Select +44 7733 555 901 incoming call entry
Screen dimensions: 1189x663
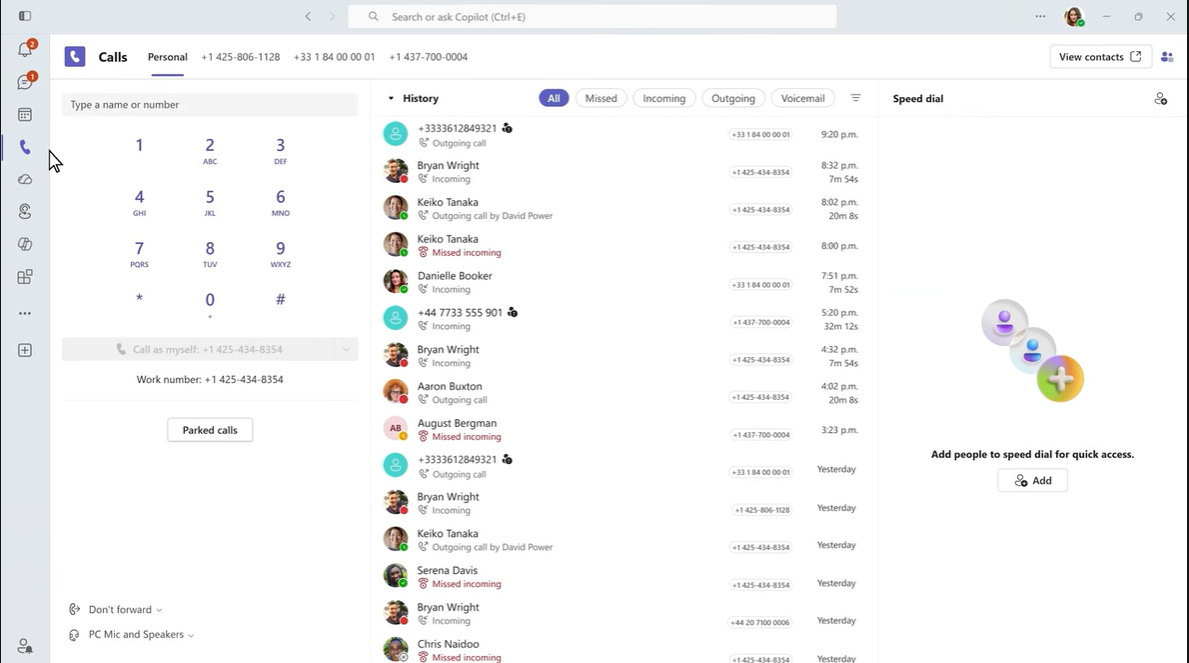point(623,319)
